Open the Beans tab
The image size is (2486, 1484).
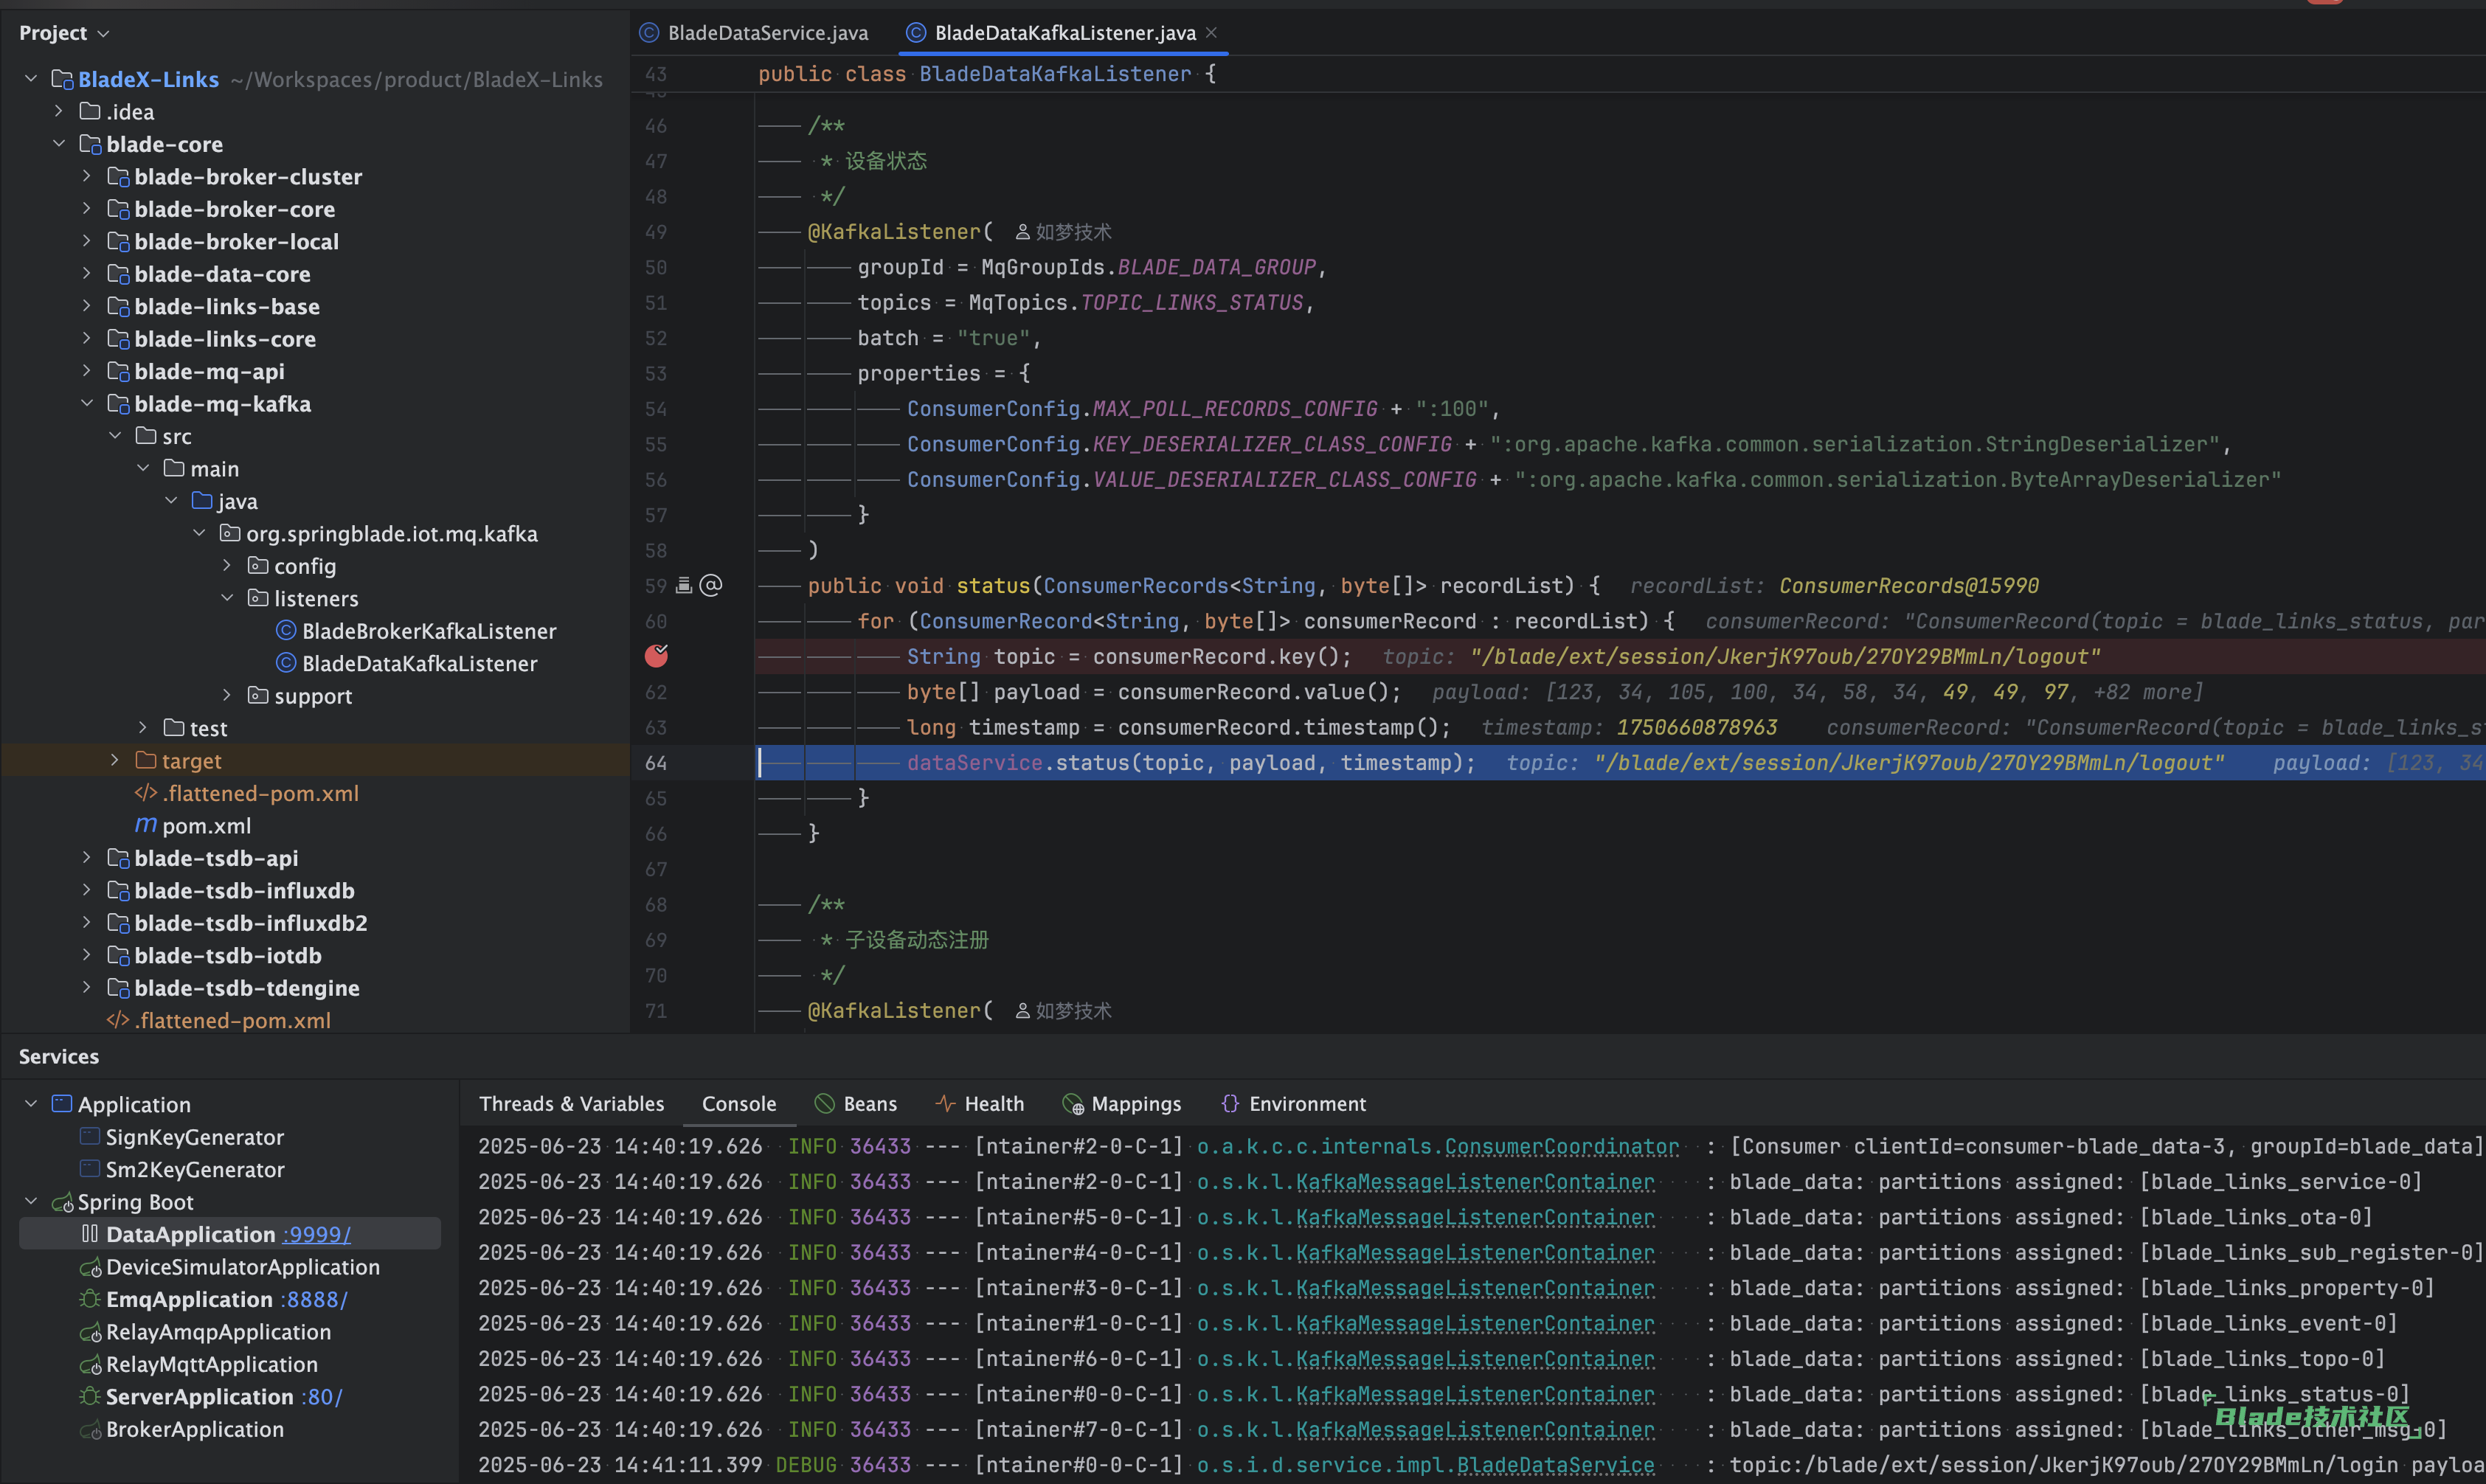tap(856, 1103)
